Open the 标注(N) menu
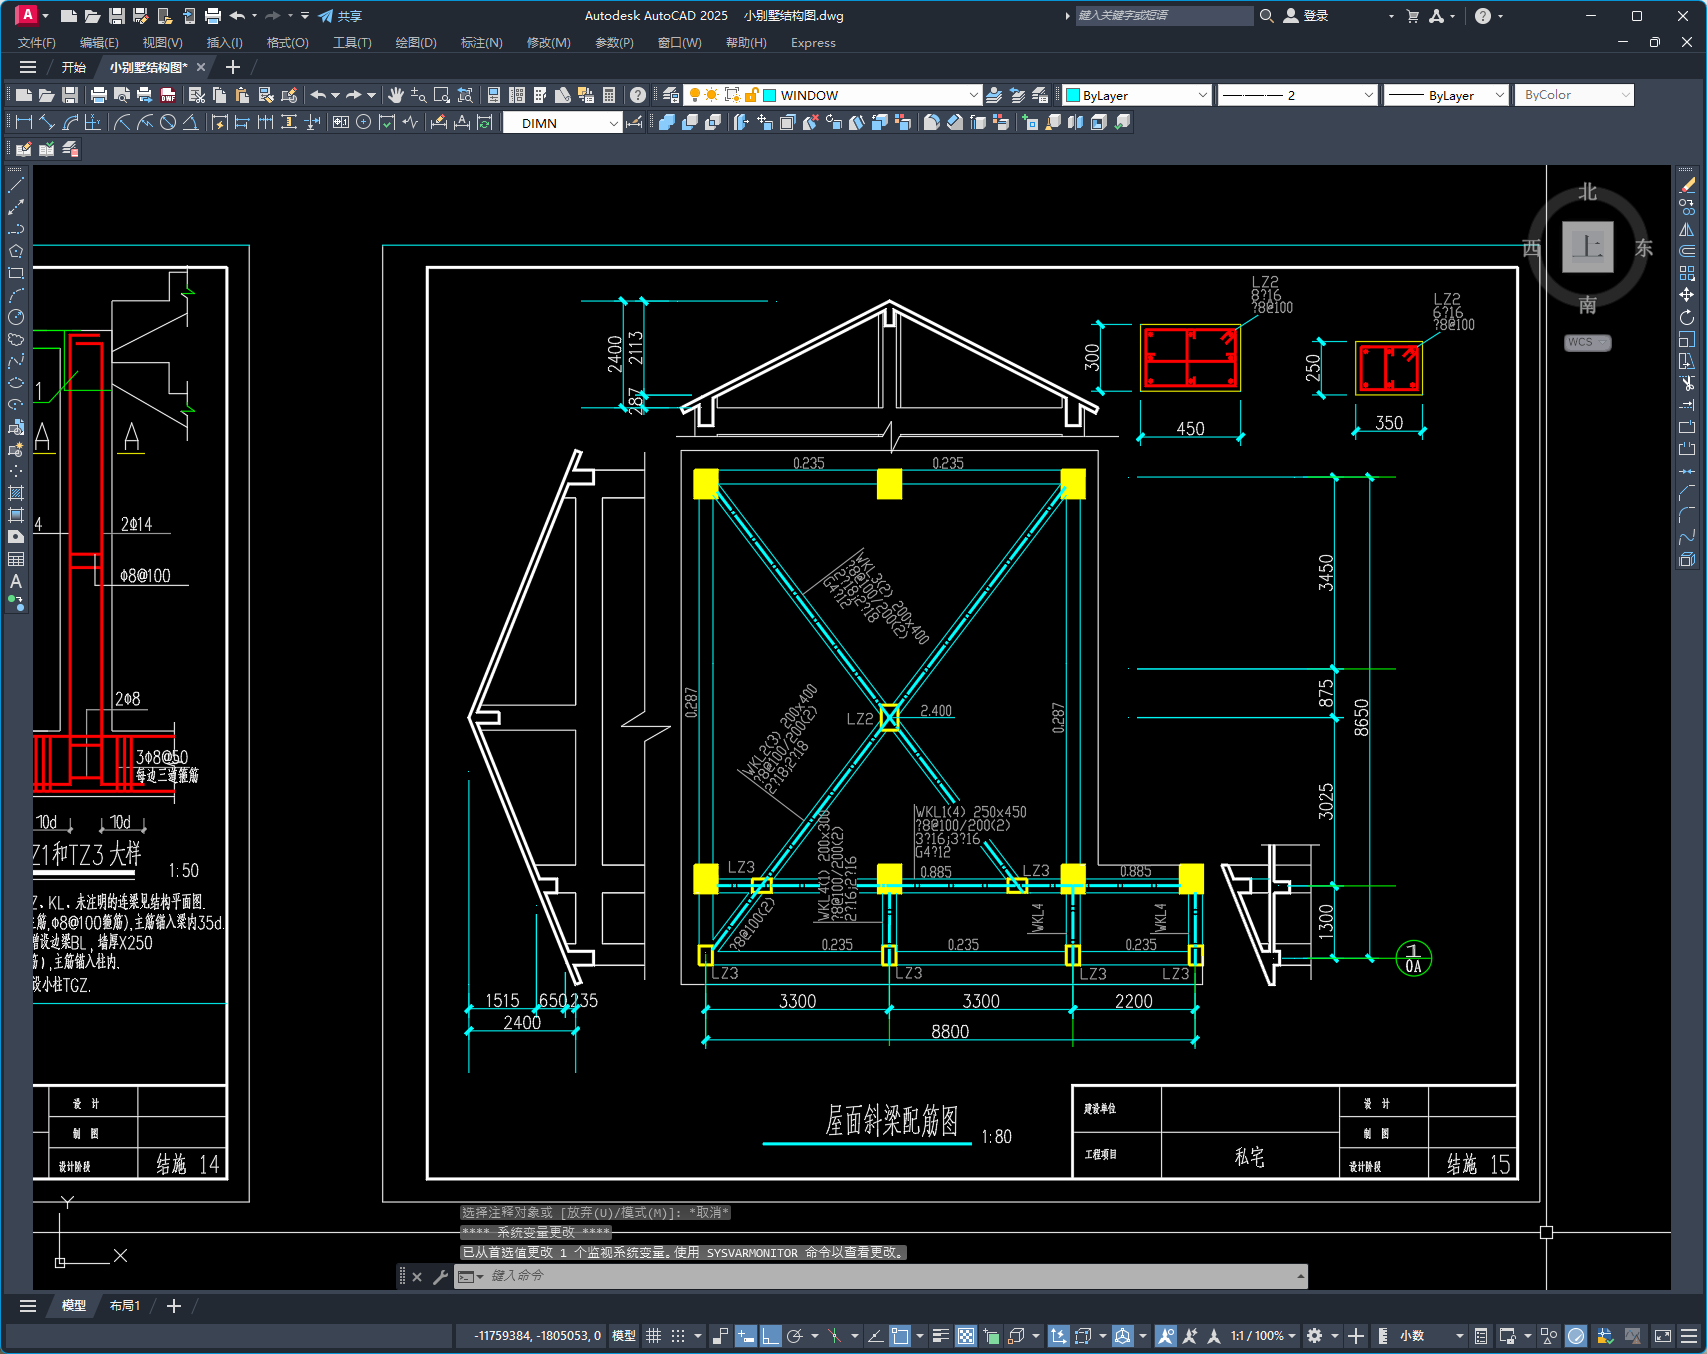Viewport: 1707px width, 1354px height. pyautogui.click(x=482, y=43)
